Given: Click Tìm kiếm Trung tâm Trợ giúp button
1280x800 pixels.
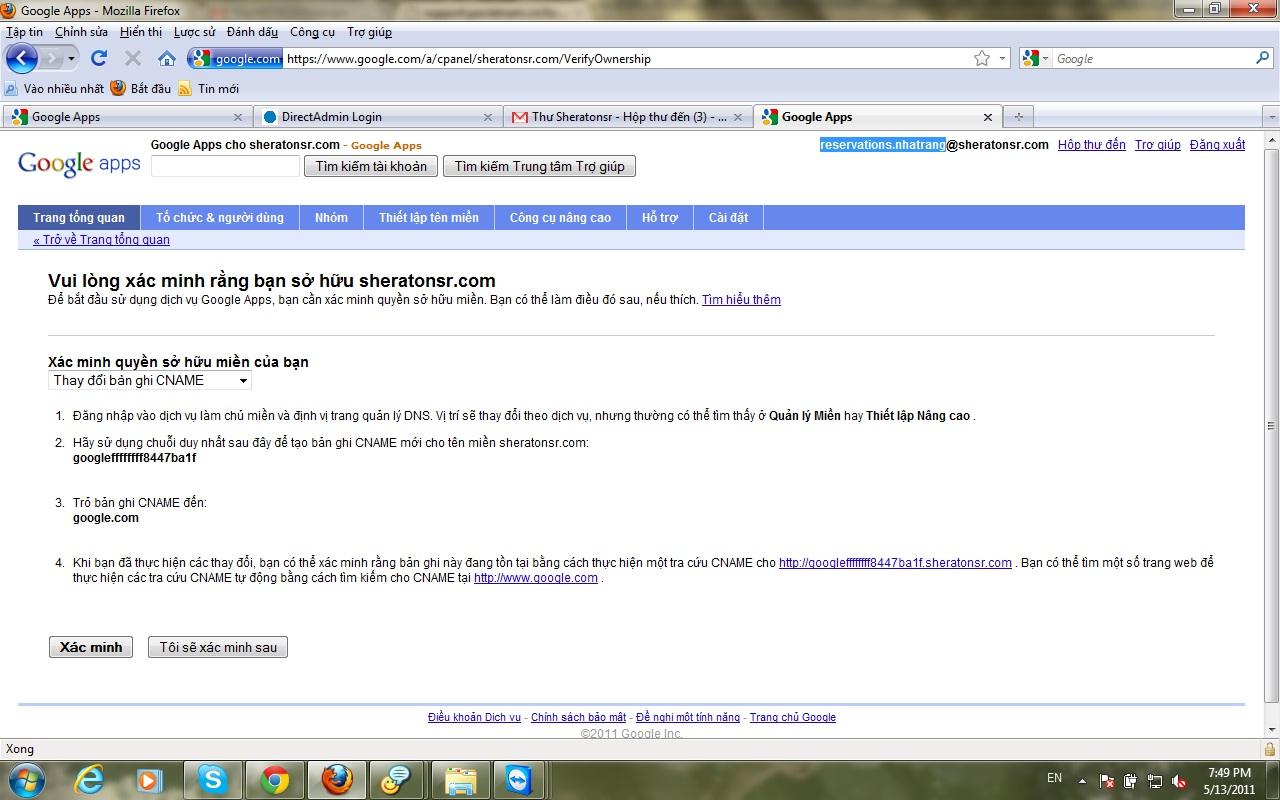Looking at the screenshot, I should [539, 166].
